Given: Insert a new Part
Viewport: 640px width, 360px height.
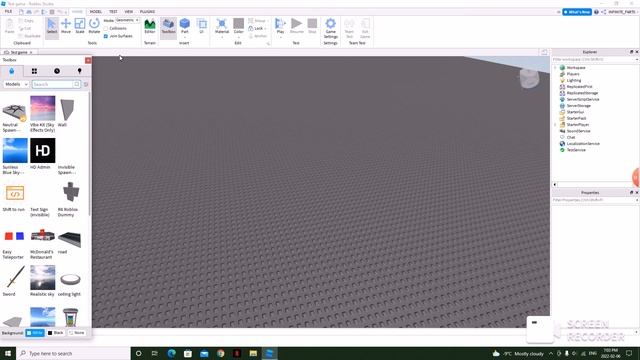Looking at the screenshot, I should click(185, 26).
